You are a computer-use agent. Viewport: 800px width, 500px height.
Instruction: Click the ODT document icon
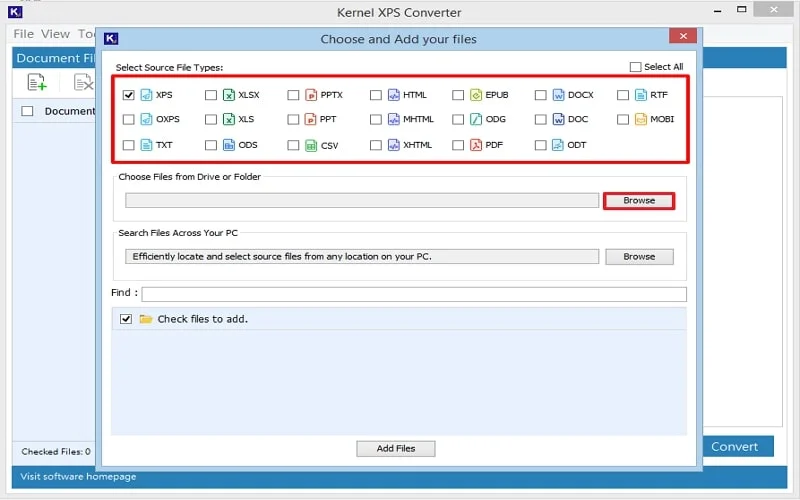558,145
